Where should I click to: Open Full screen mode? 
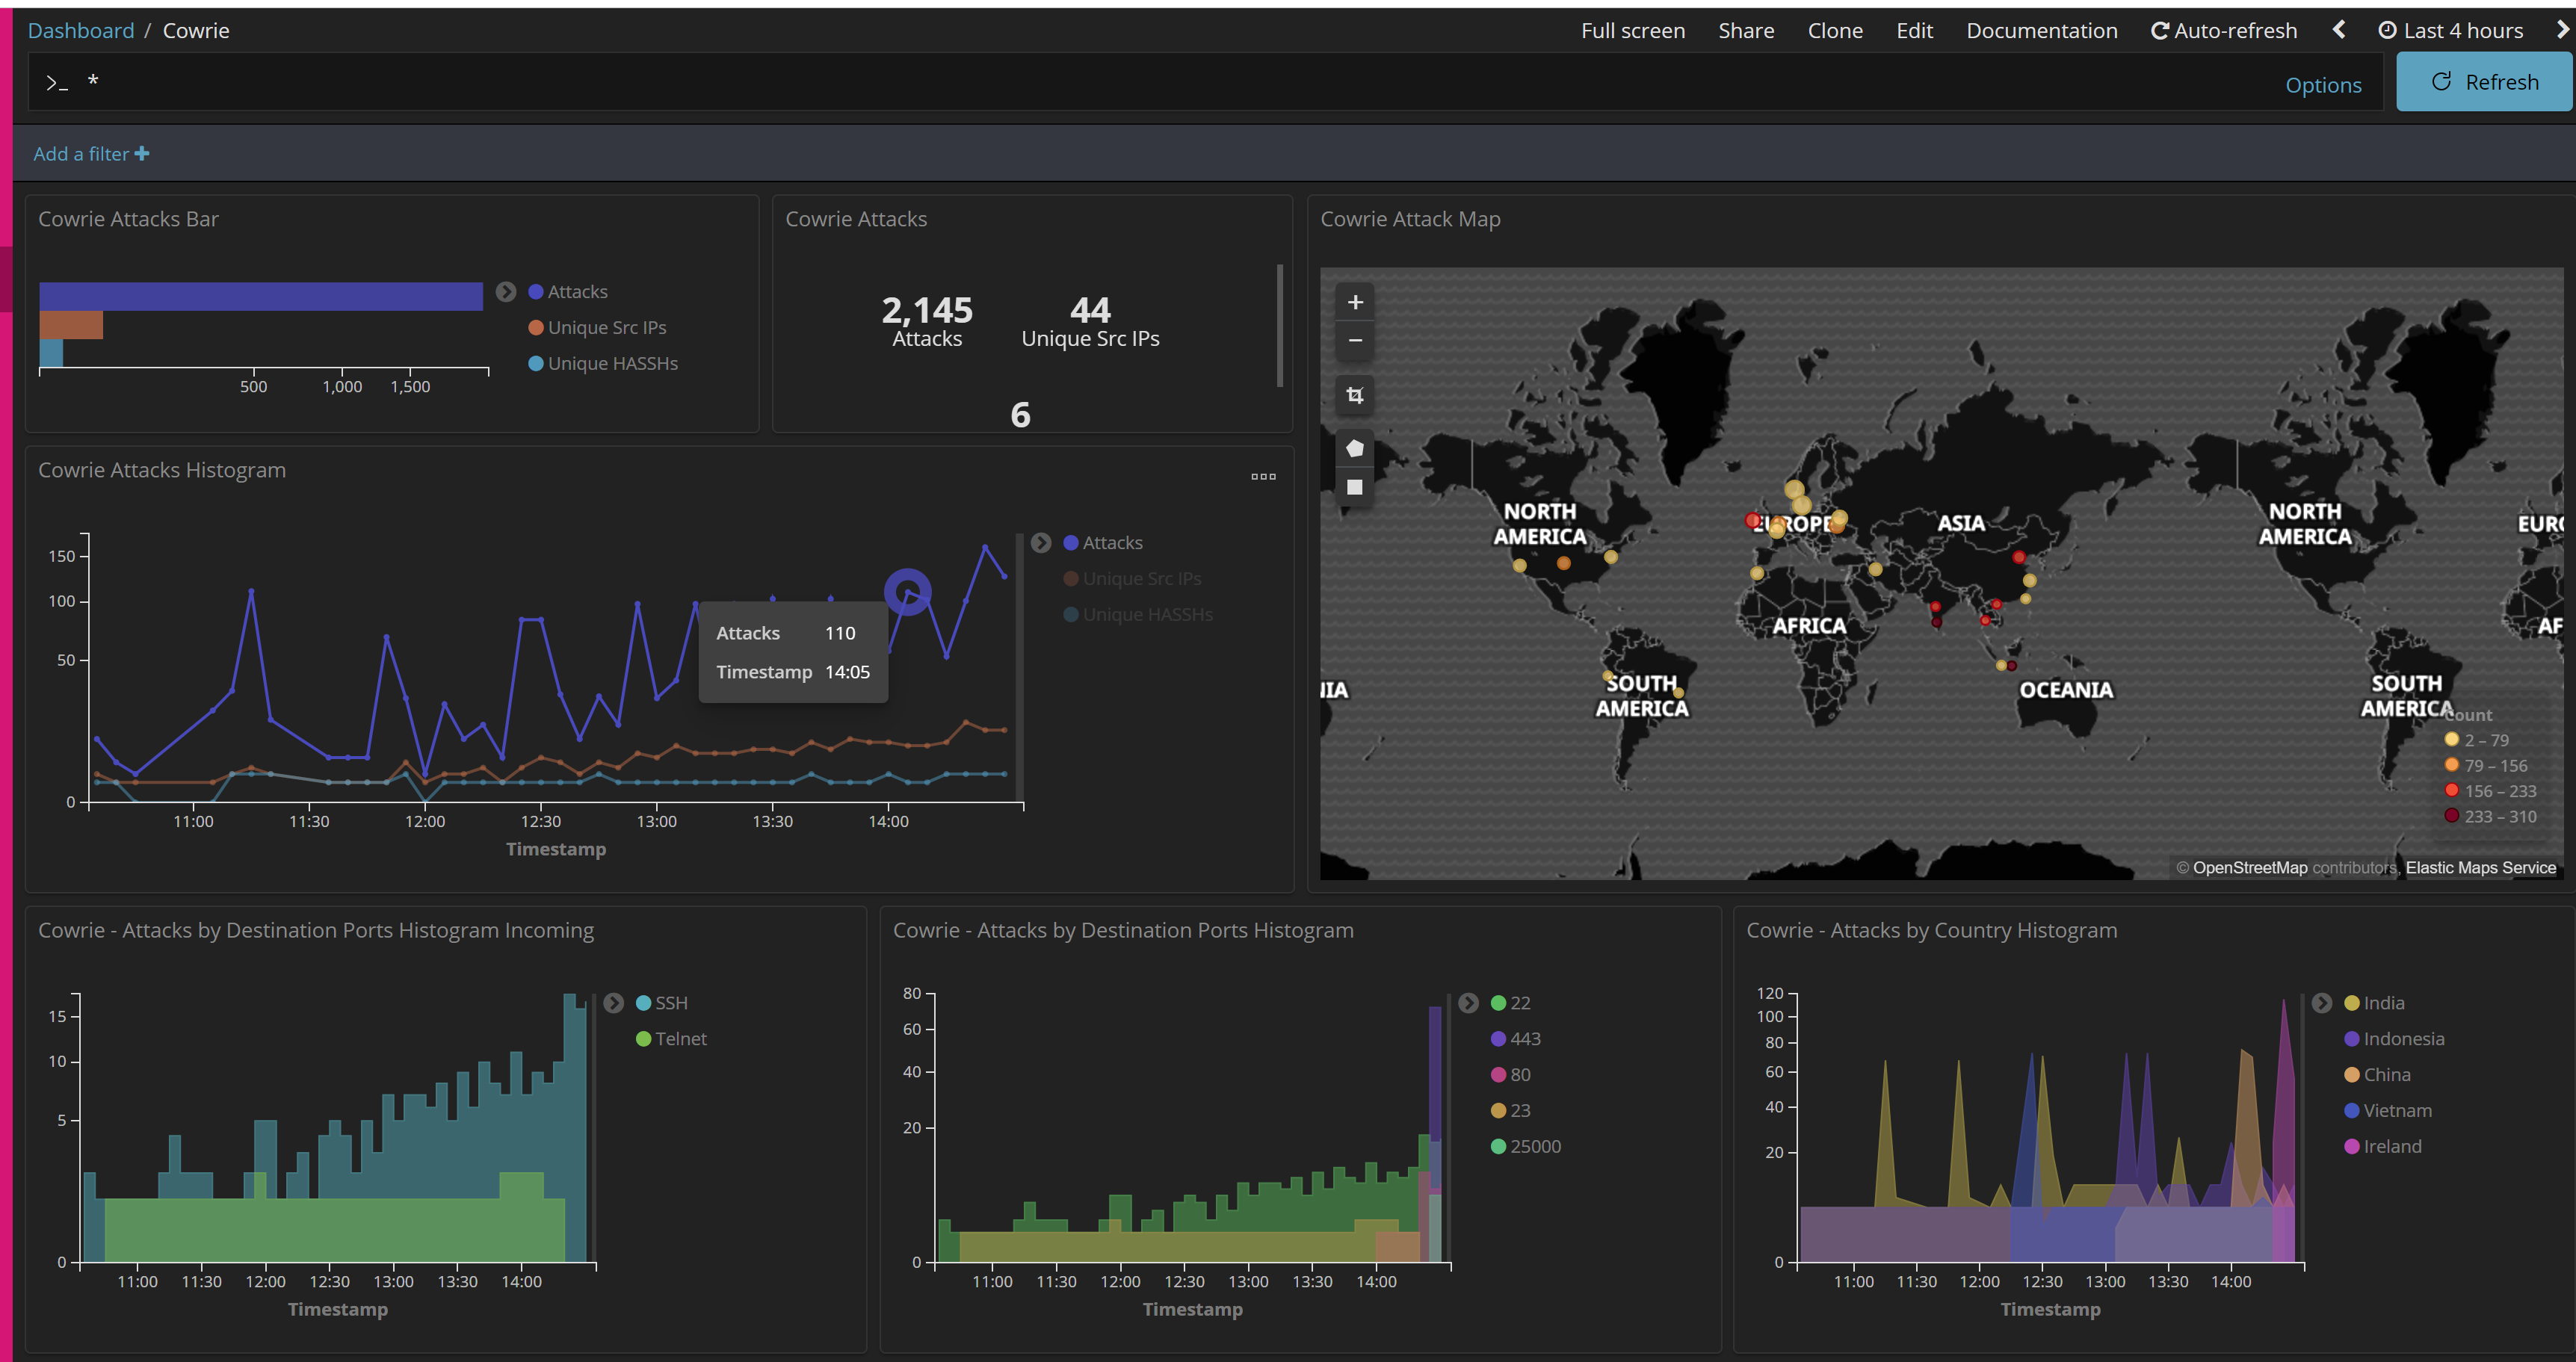pos(1633,31)
